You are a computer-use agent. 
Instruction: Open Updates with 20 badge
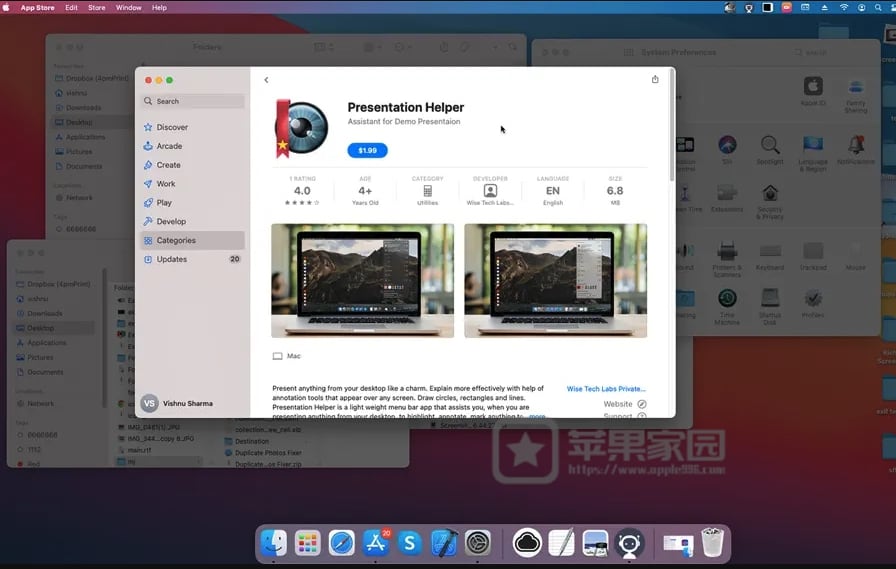click(x=193, y=259)
